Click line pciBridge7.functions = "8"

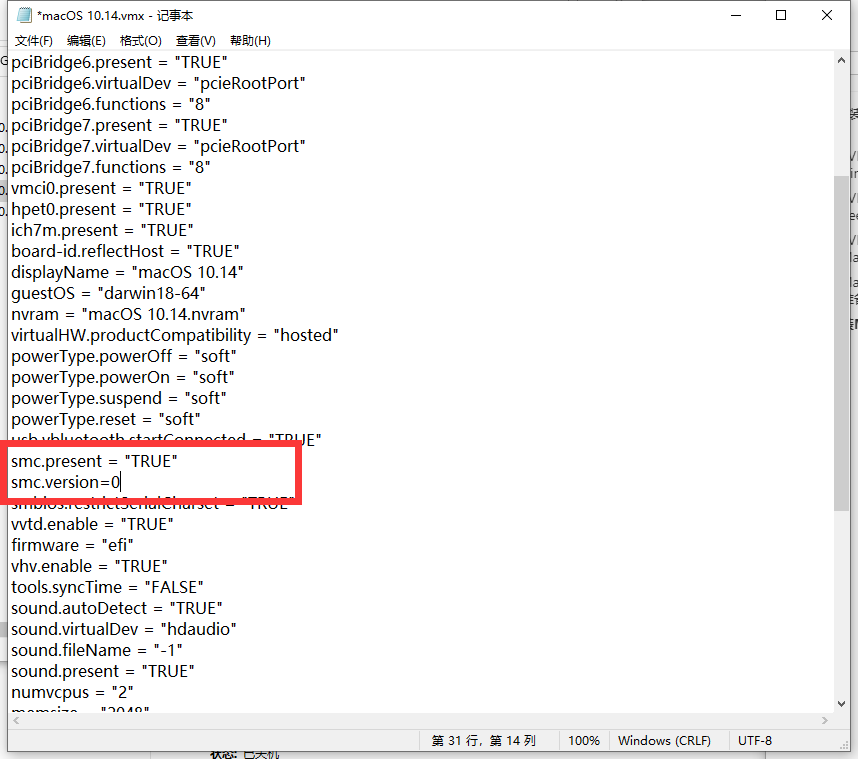pos(111,167)
